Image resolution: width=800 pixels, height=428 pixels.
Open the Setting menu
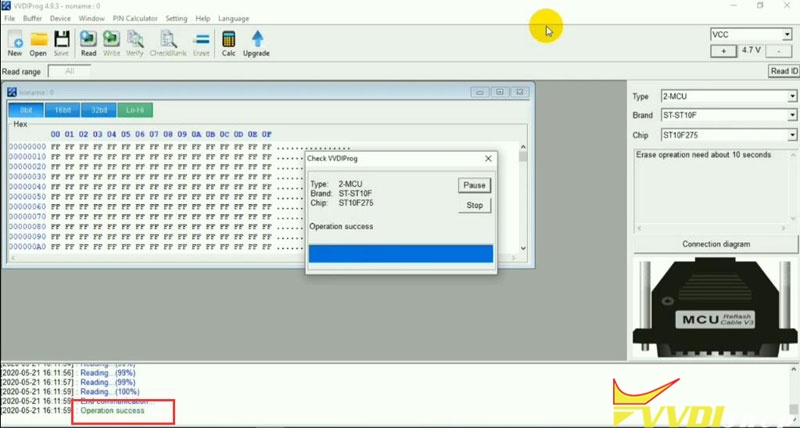177,18
